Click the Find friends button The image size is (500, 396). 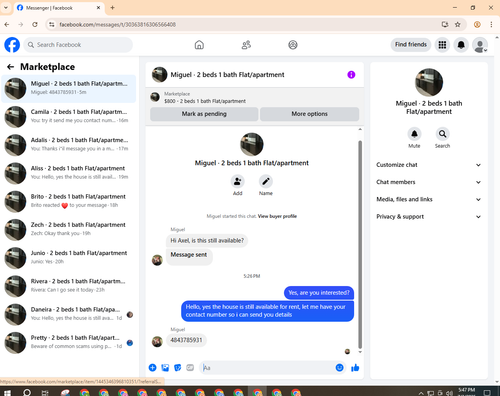tap(411, 45)
